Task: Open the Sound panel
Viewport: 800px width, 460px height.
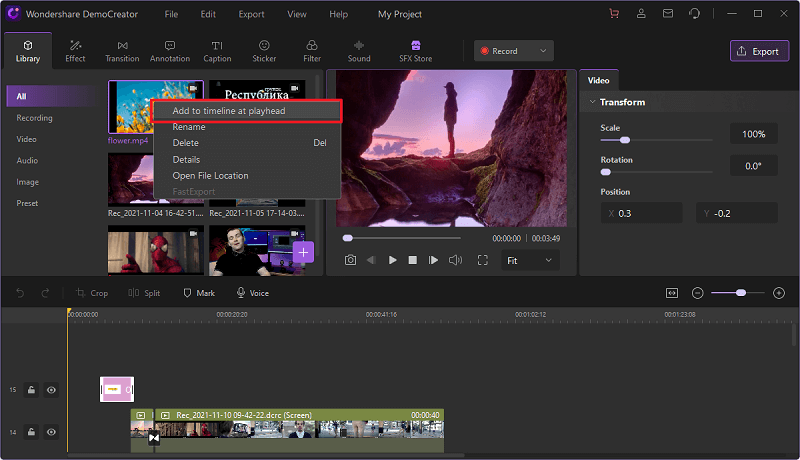Action: pos(359,51)
